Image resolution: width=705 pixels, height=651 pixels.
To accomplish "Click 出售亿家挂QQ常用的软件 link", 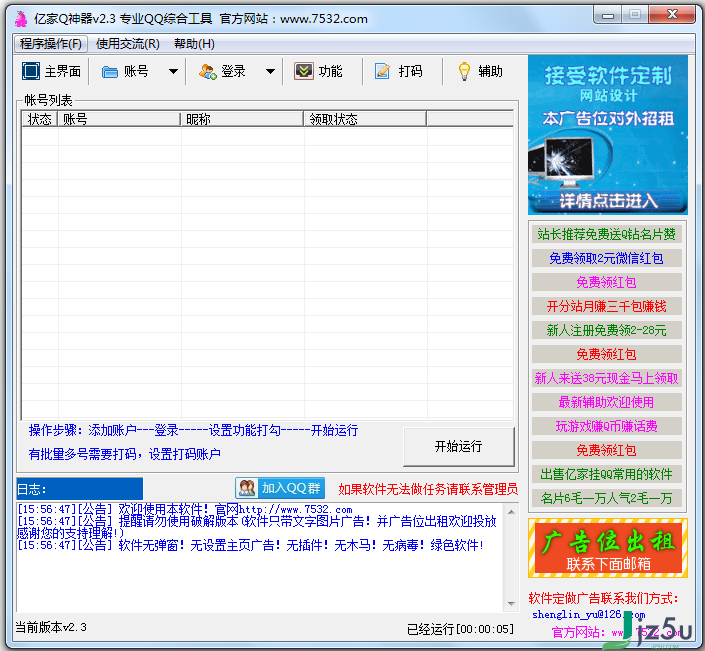I will tap(607, 474).
